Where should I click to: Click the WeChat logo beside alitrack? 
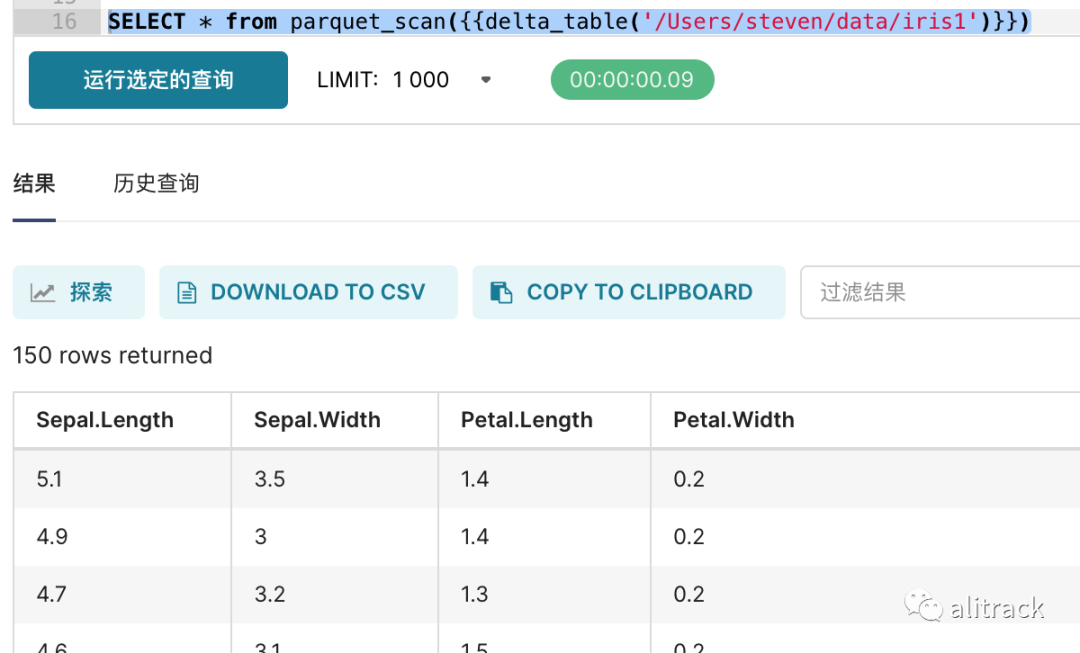point(923,606)
